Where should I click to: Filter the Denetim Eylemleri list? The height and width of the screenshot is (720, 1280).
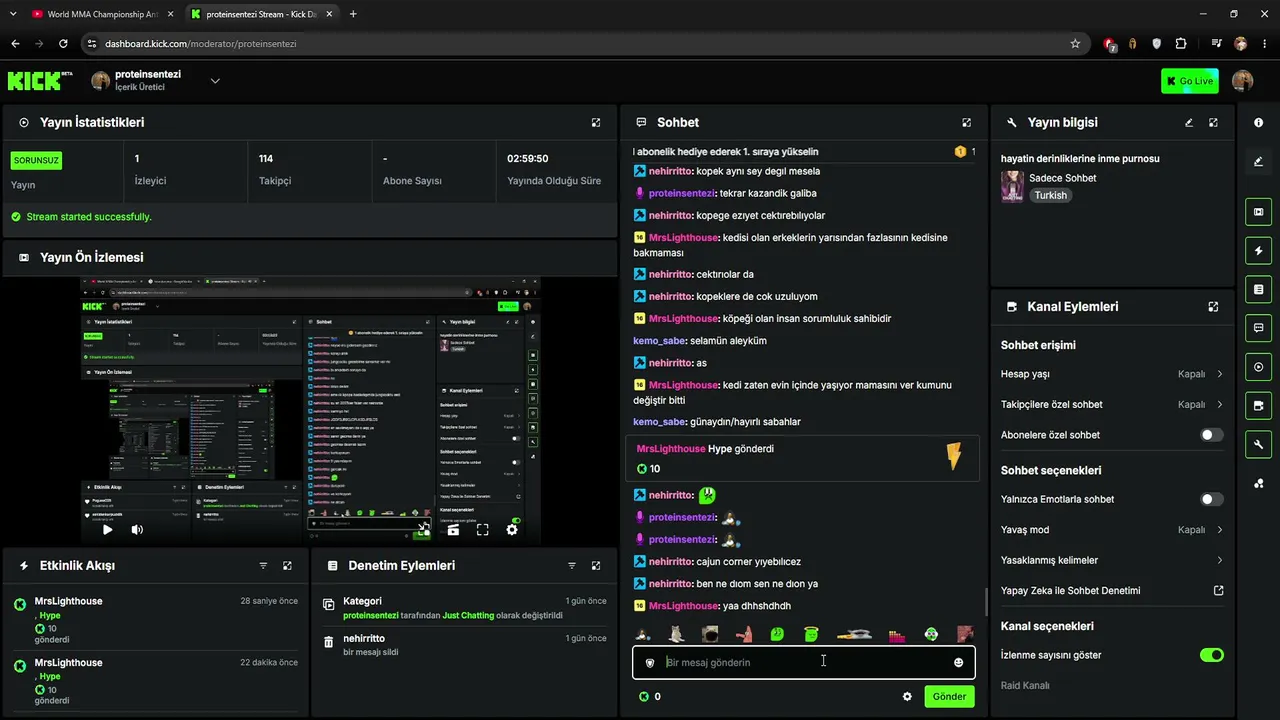tap(572, 566)
